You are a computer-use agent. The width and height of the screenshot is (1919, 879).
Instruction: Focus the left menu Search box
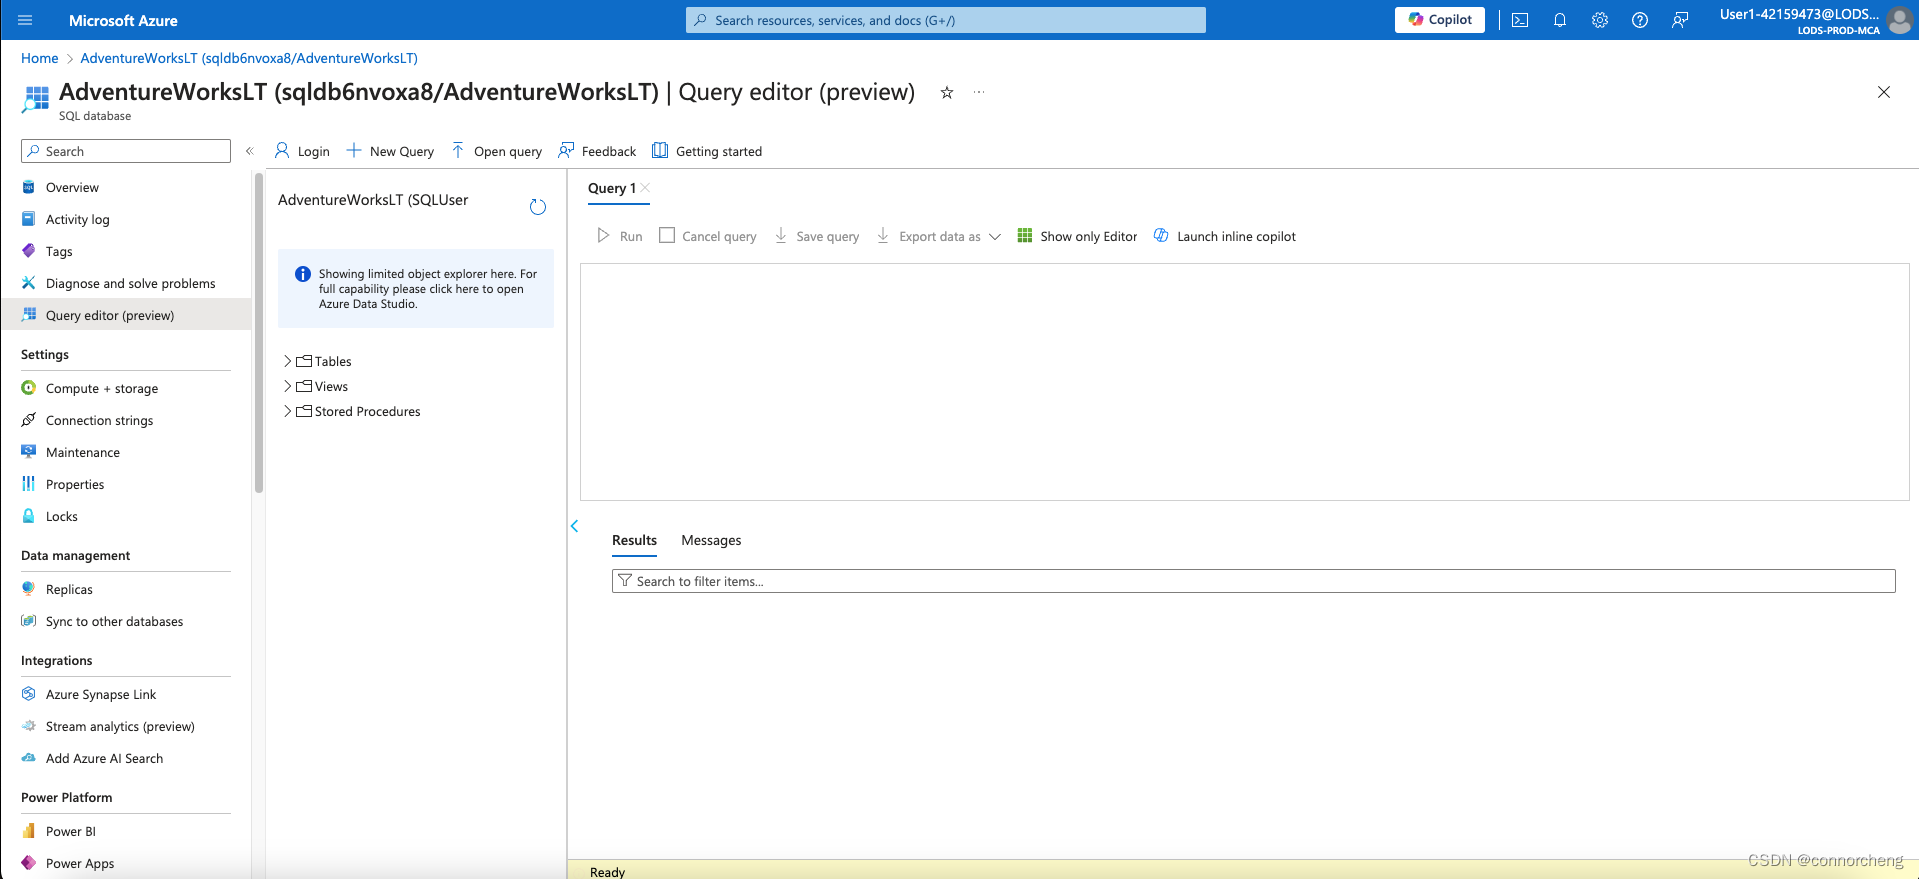click(x=126, y=151)
